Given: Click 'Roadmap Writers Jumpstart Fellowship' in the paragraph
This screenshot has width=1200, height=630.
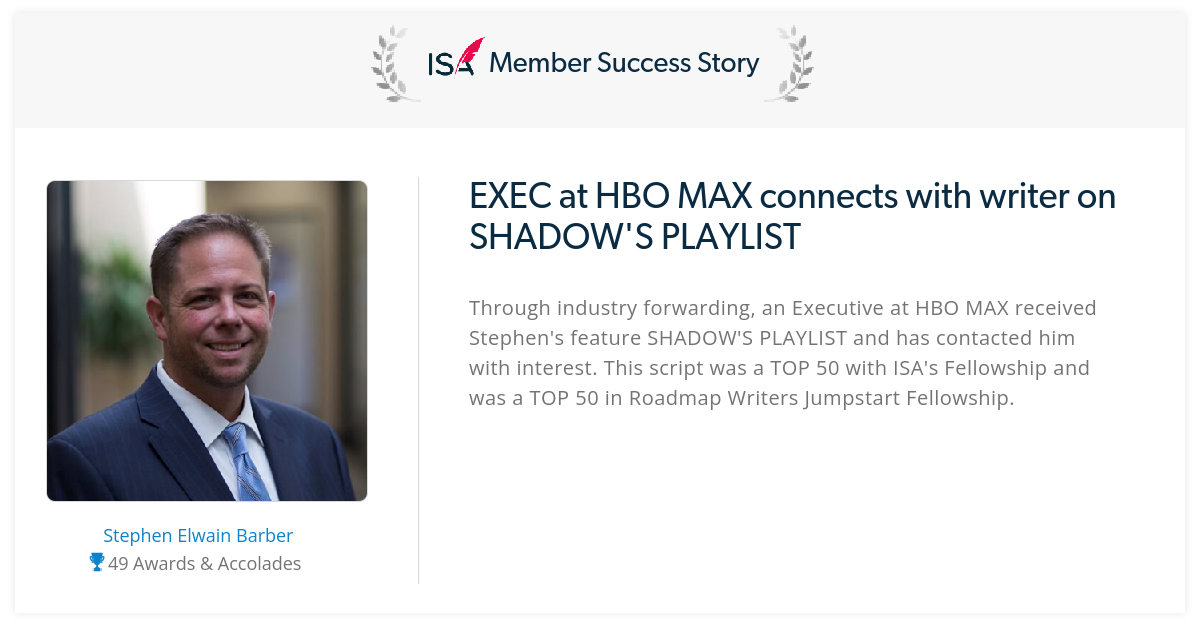Looking at the screenshot, I should [x=822, y=399].
